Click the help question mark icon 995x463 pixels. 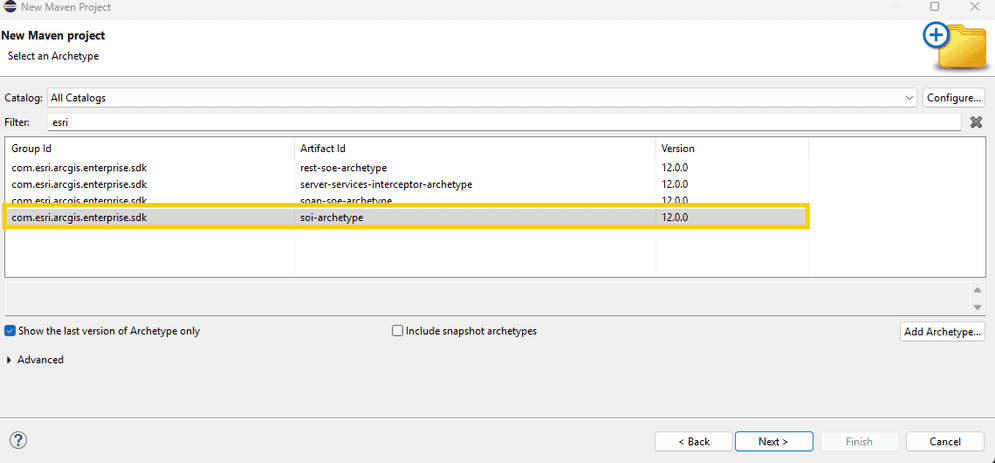[18, 441]
